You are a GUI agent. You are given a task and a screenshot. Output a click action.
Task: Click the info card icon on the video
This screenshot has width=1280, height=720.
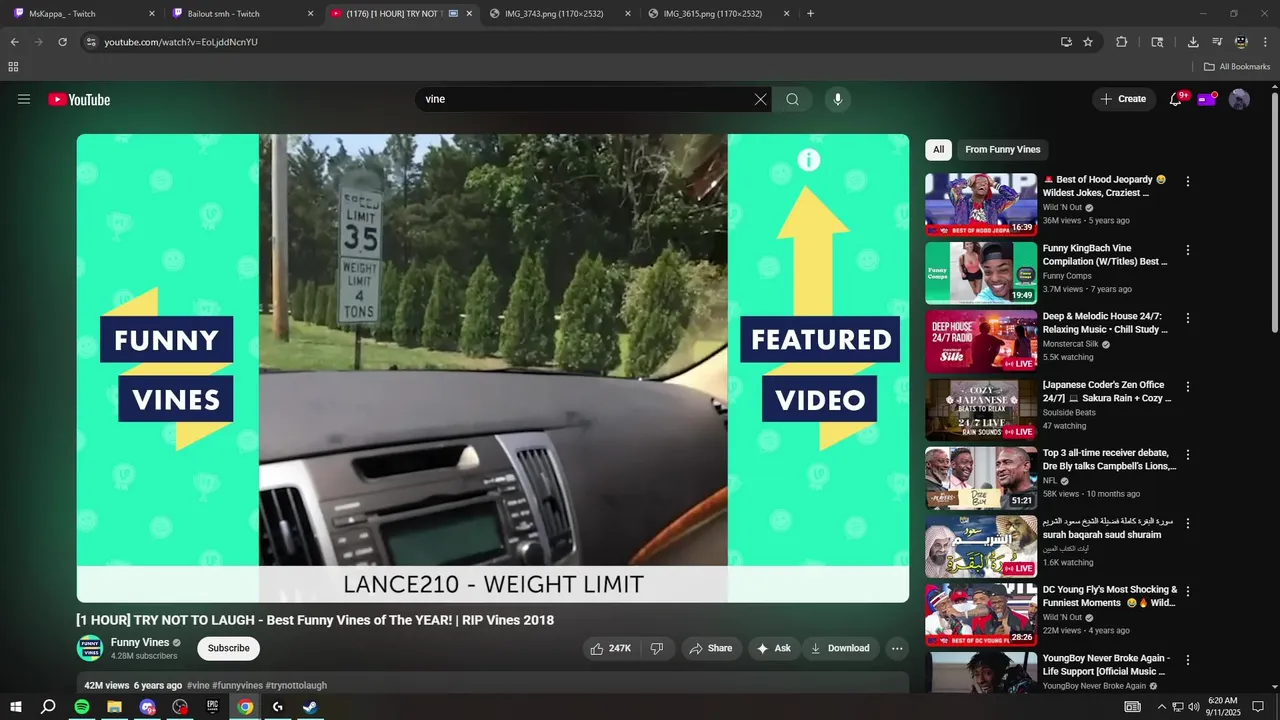point(809,160)
